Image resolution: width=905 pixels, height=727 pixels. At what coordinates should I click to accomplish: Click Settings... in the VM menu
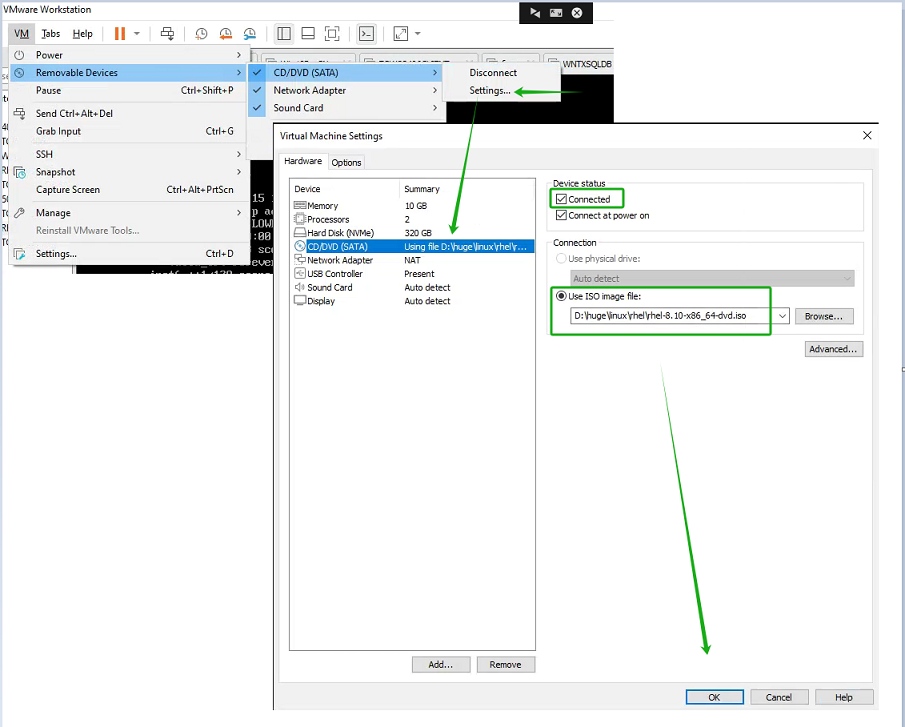128,253
